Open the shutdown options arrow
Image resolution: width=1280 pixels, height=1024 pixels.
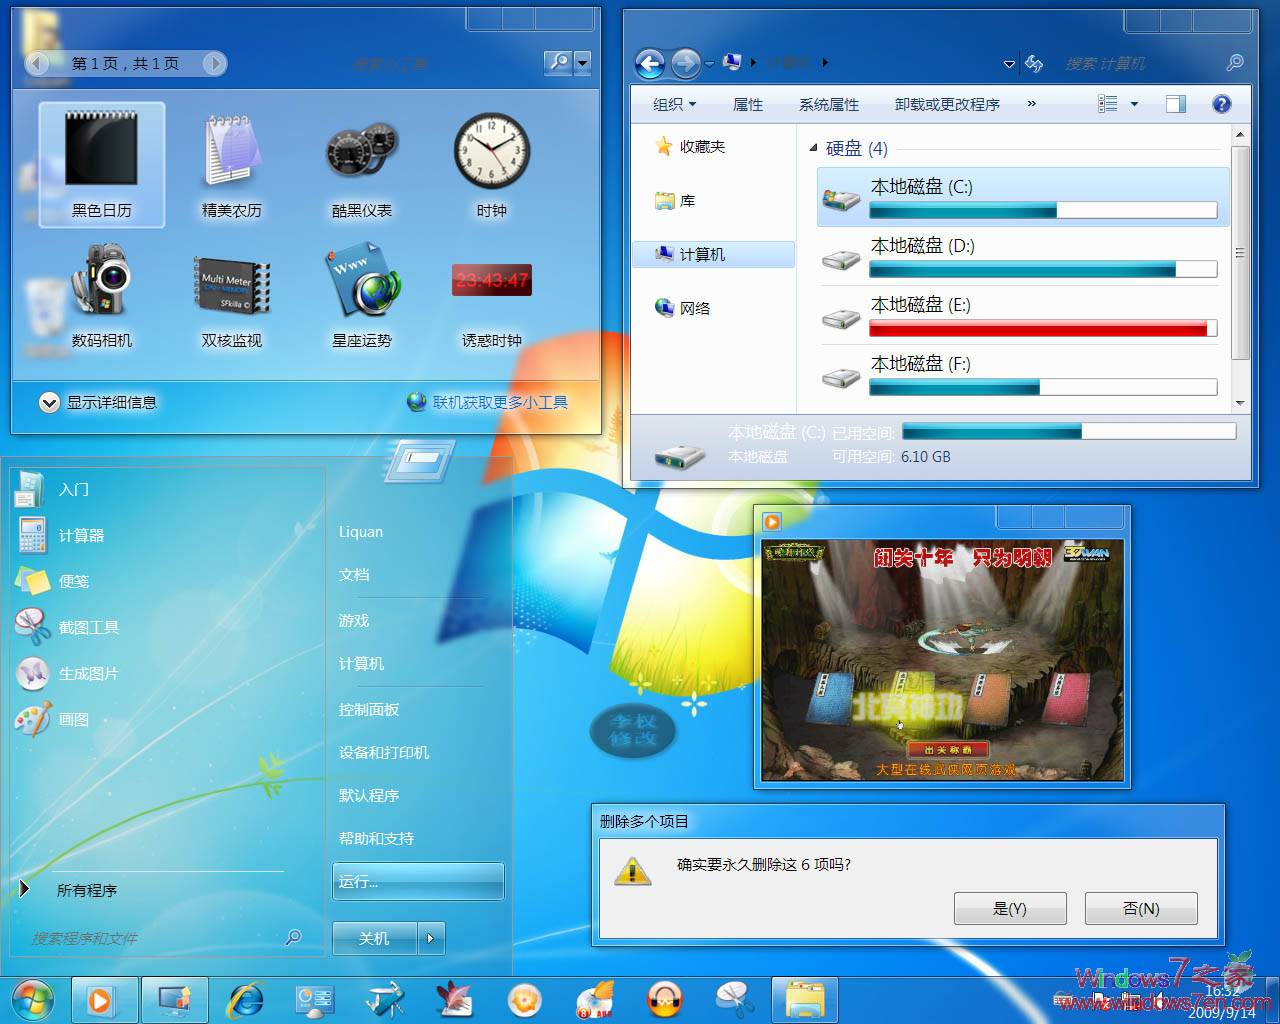coord(430,938)
